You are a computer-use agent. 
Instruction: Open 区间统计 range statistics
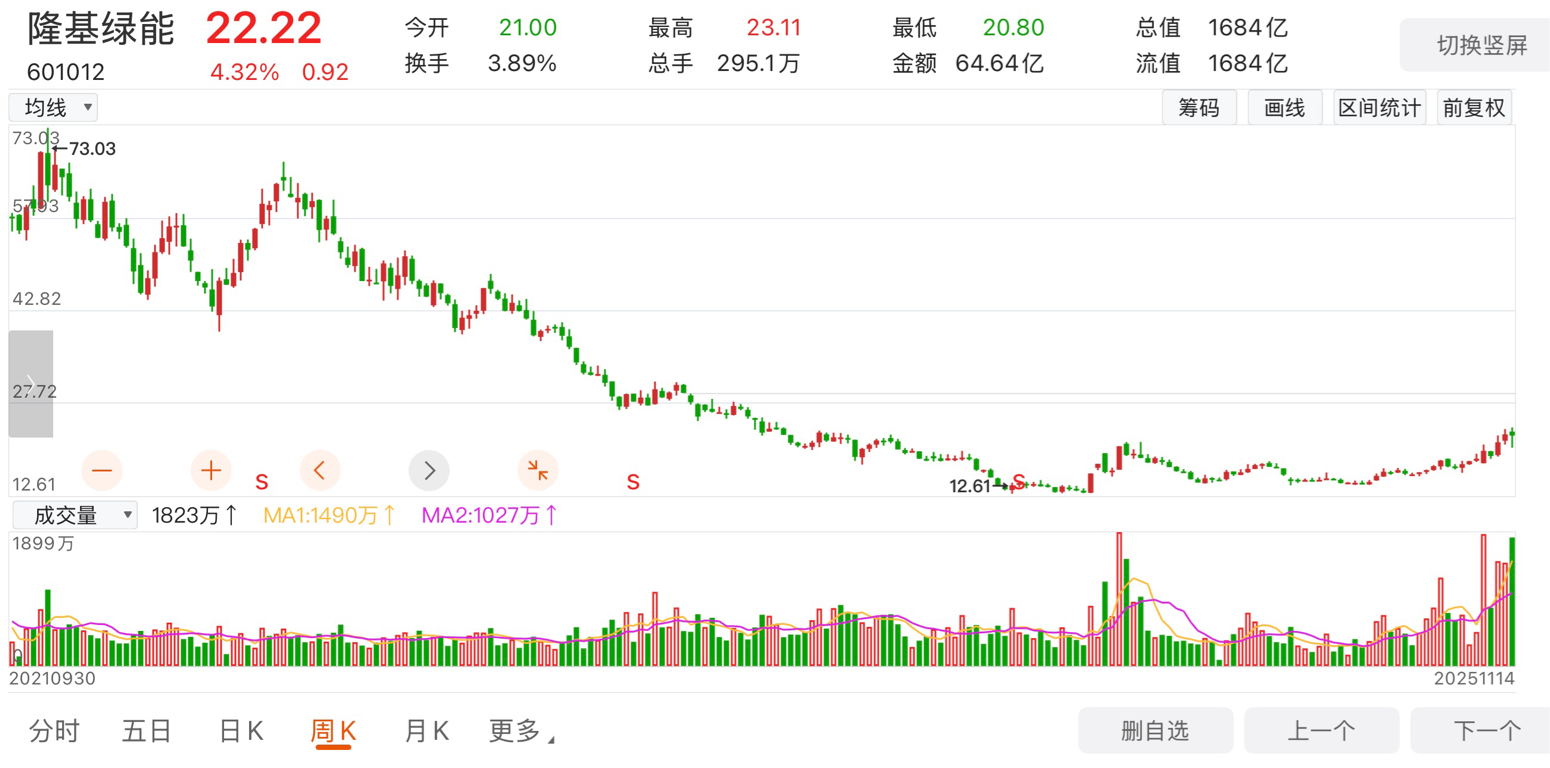click(1380, 108)
